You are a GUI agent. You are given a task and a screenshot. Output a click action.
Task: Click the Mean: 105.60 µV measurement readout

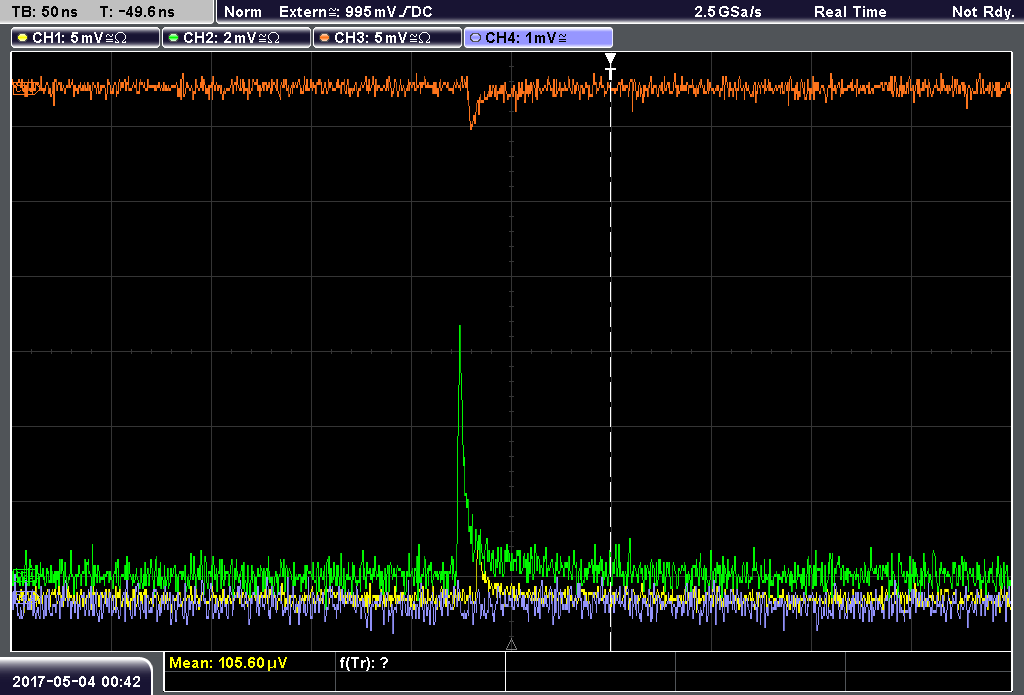pyautogui.click(x=228, y=663)
